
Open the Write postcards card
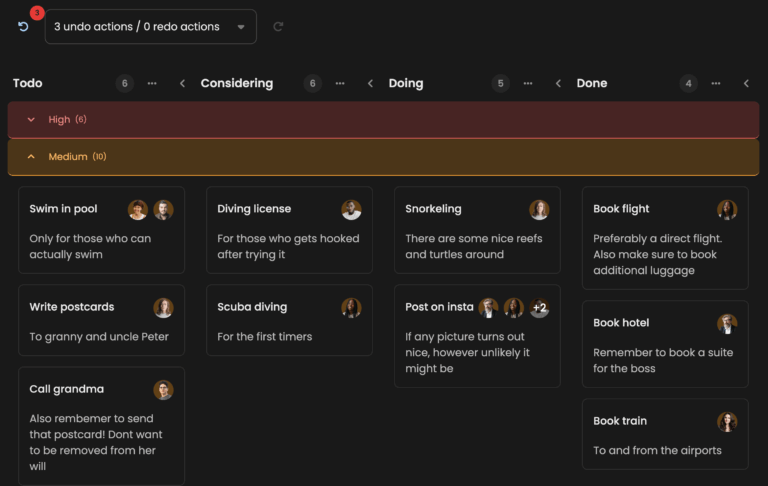tap(101, 320)
